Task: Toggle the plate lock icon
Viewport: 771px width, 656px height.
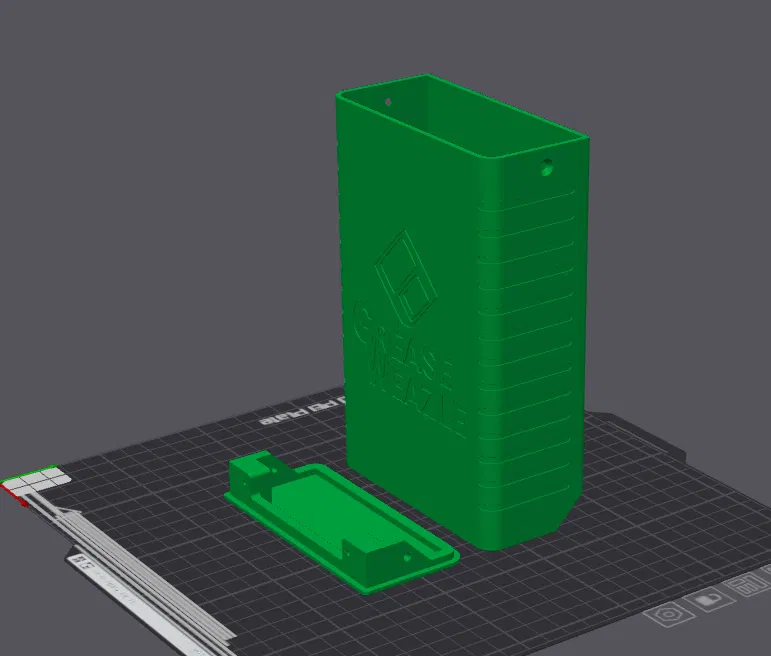Action: (710, 601)
